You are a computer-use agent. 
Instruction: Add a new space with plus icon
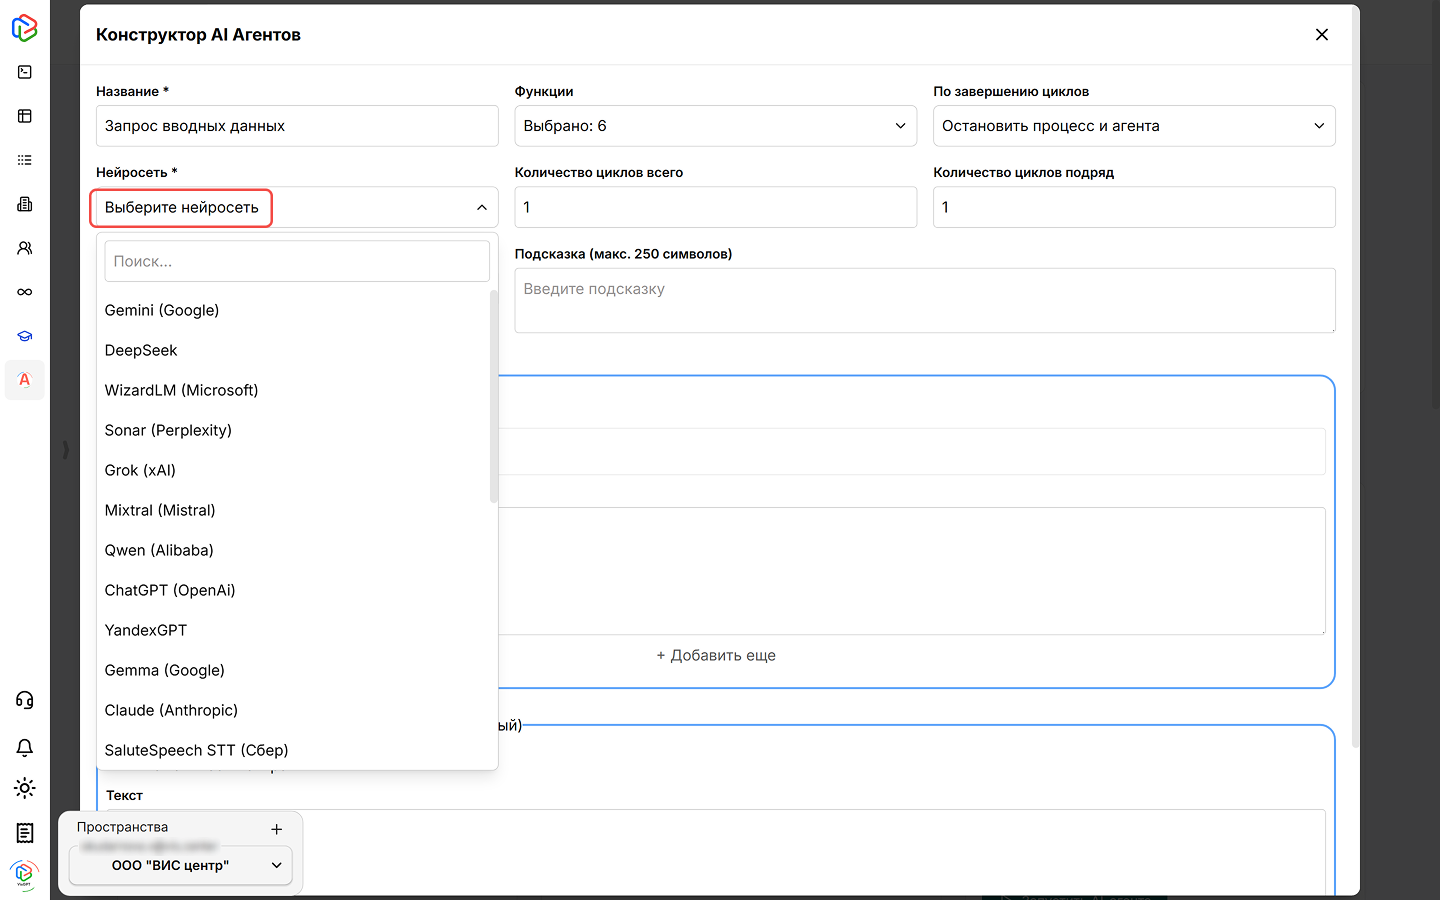[277, 829]
